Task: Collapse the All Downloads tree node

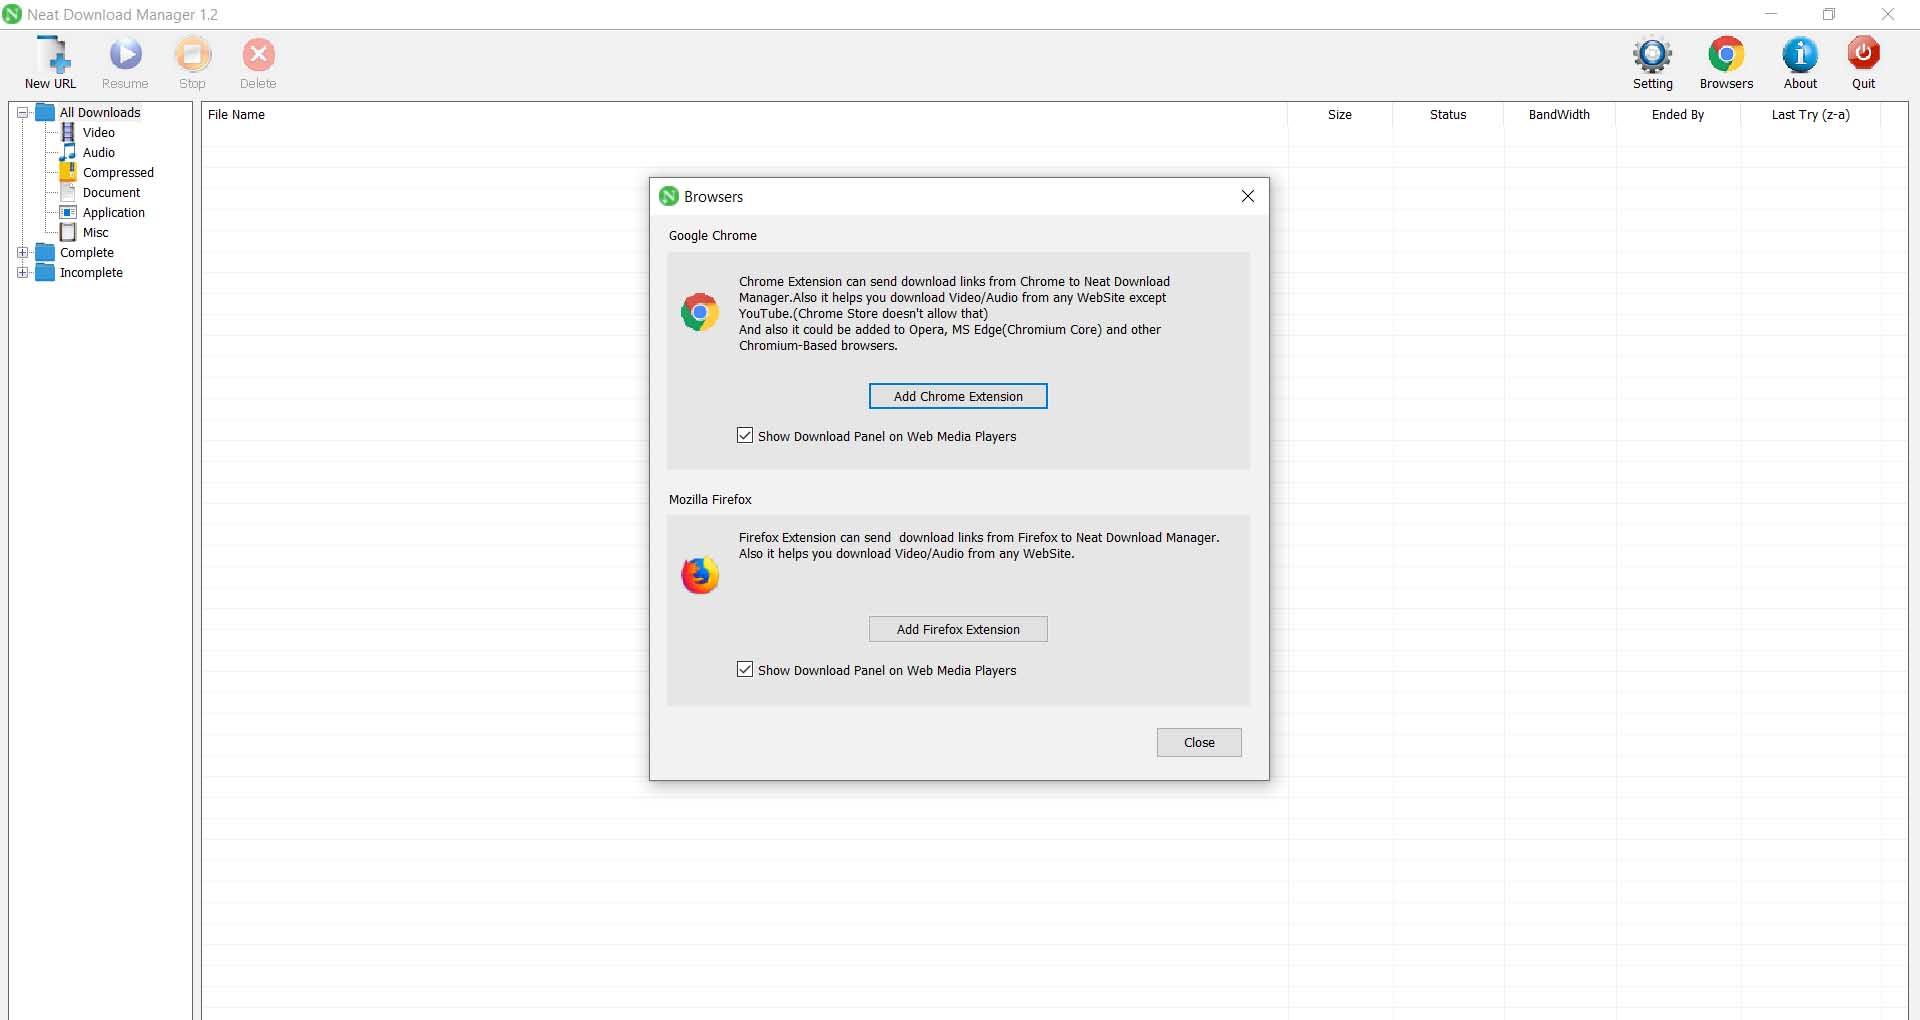Action: [23, 112]
